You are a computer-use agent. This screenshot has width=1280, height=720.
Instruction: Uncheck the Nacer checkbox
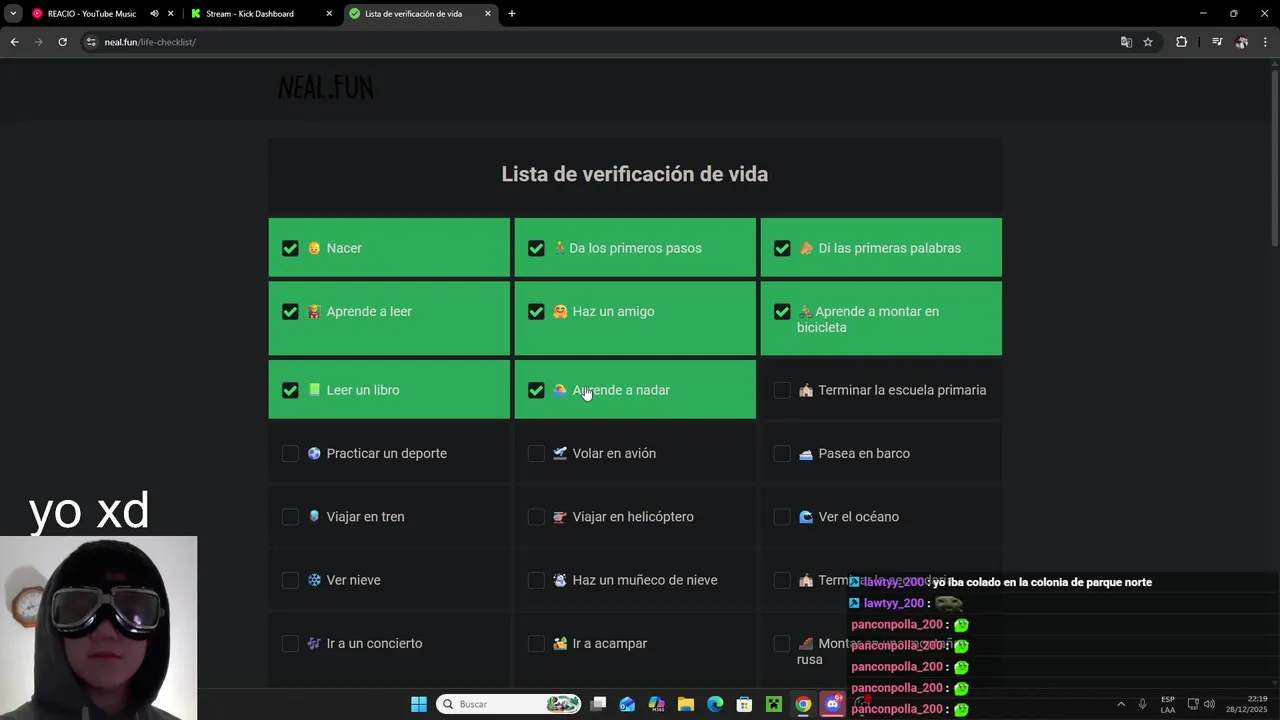point(290,248)
